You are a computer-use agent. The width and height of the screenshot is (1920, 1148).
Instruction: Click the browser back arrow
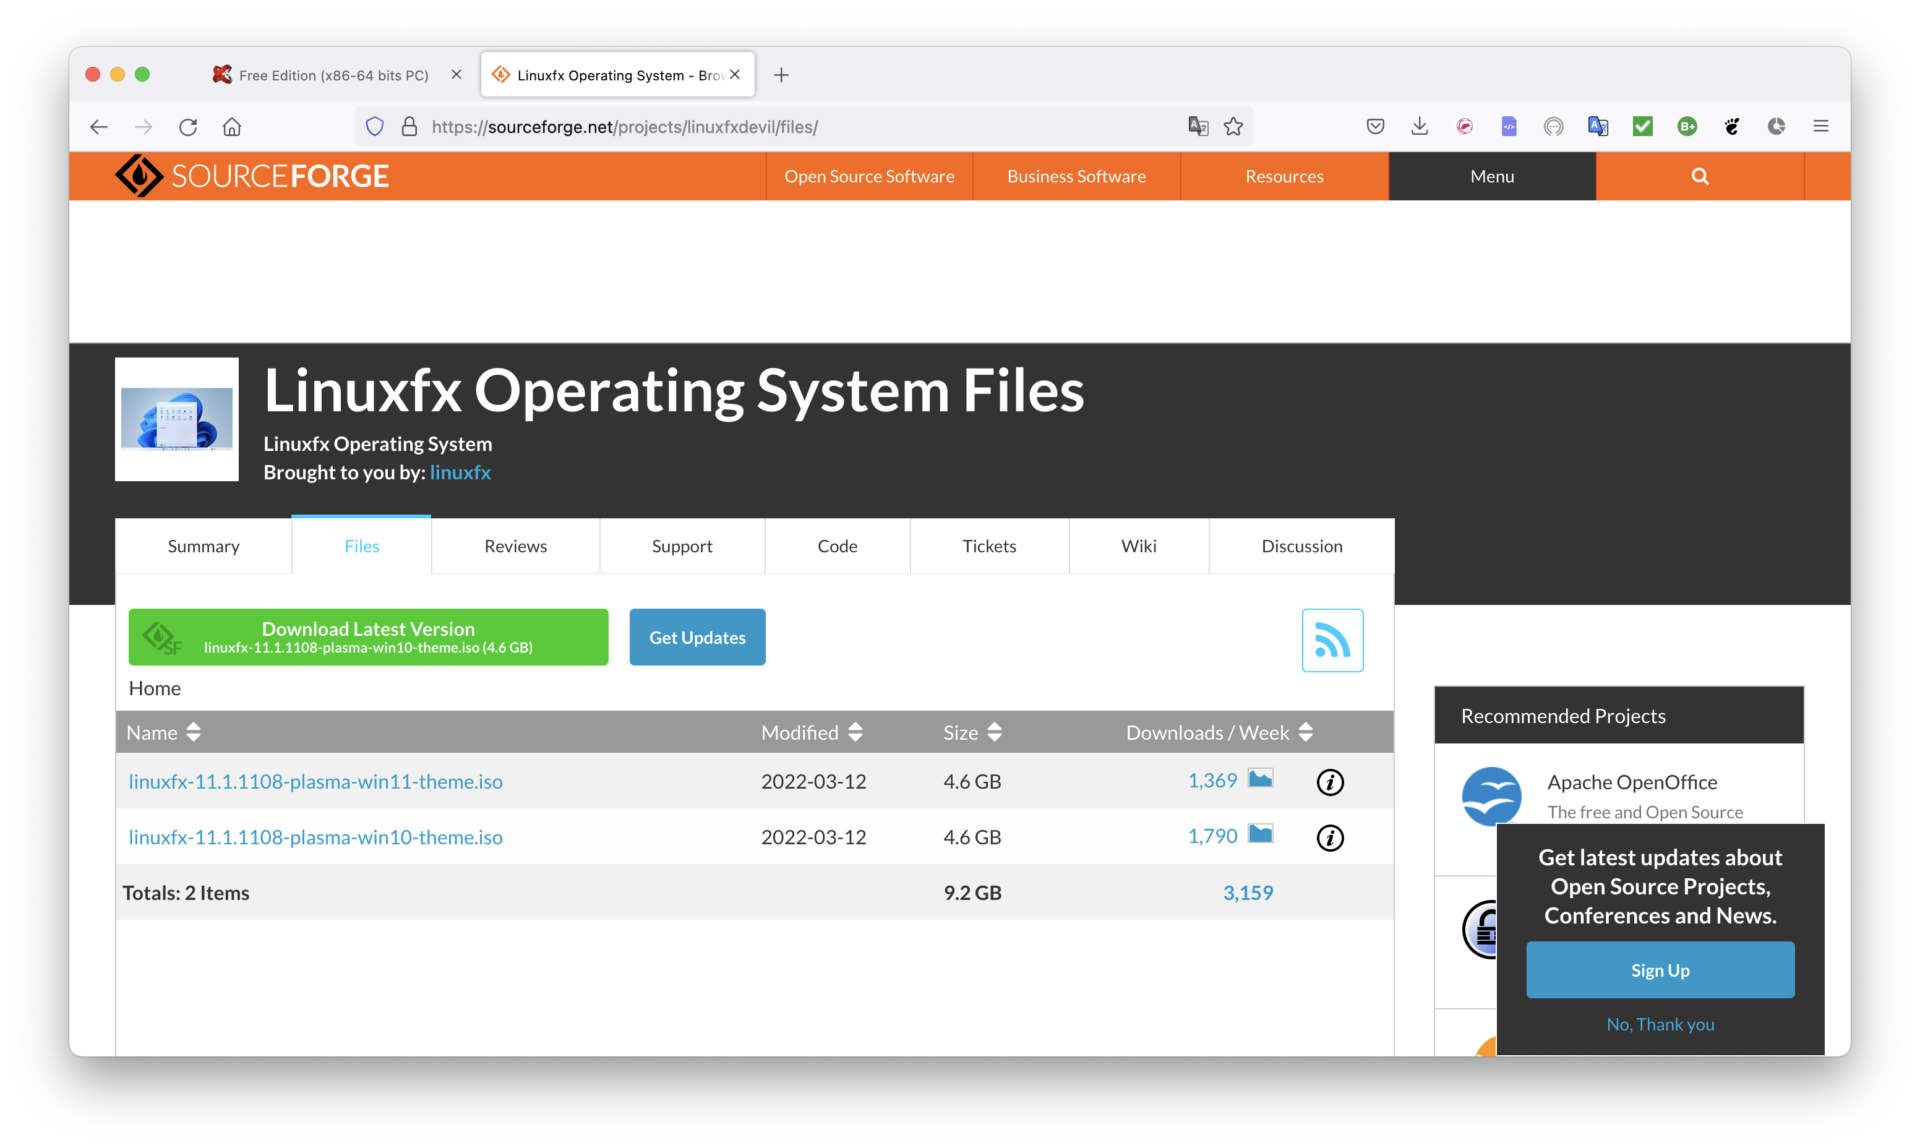98,127
